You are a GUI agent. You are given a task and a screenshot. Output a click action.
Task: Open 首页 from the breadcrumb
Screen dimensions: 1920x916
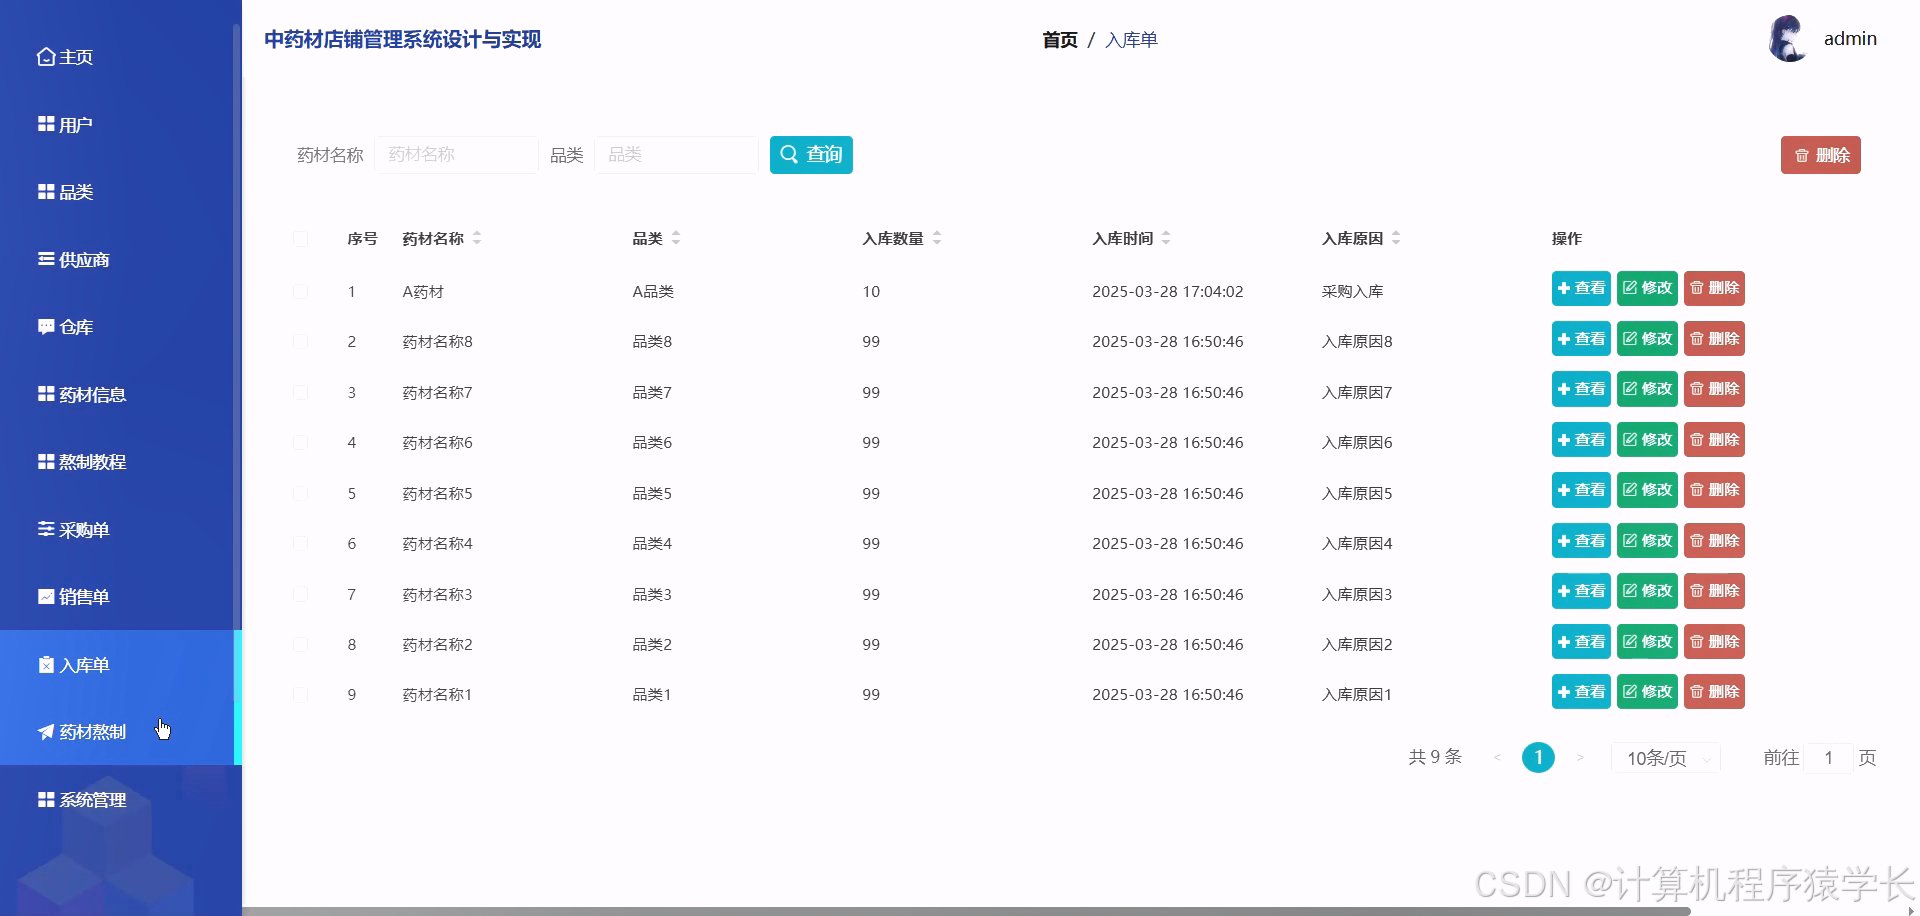pos(1059,40)
